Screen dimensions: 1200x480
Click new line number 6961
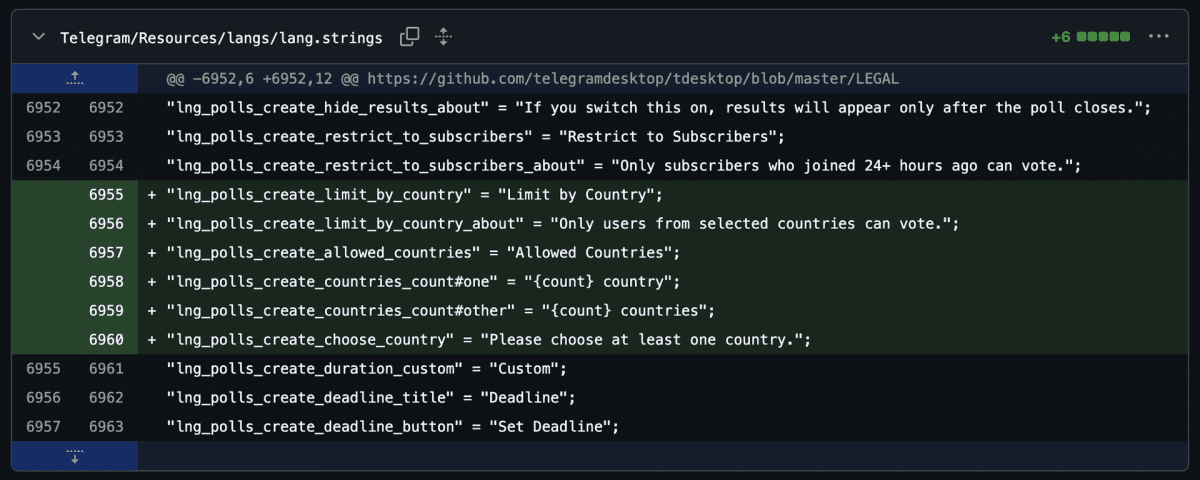click(106, 369)
